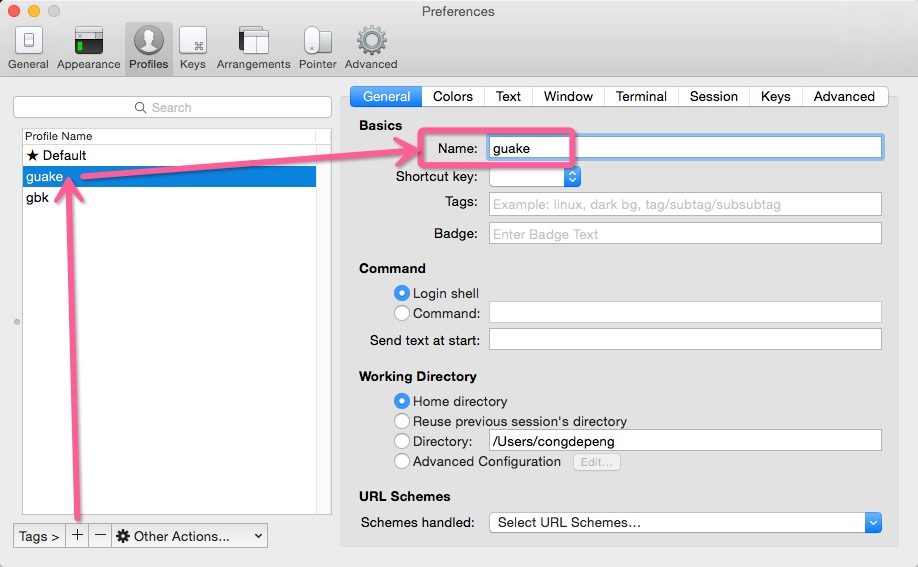Switch to the Colors tab
918x567 pixels.
(x=453, y=97)
